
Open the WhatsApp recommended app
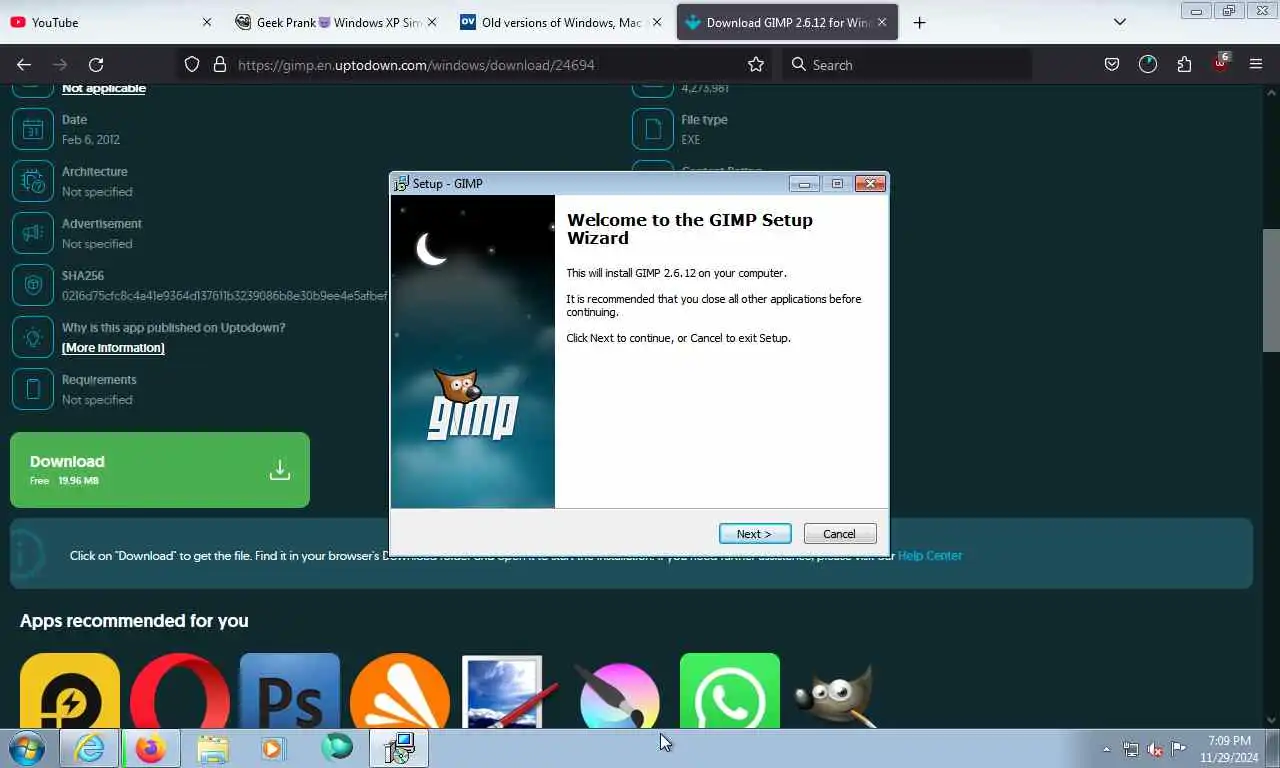(730, 691)
